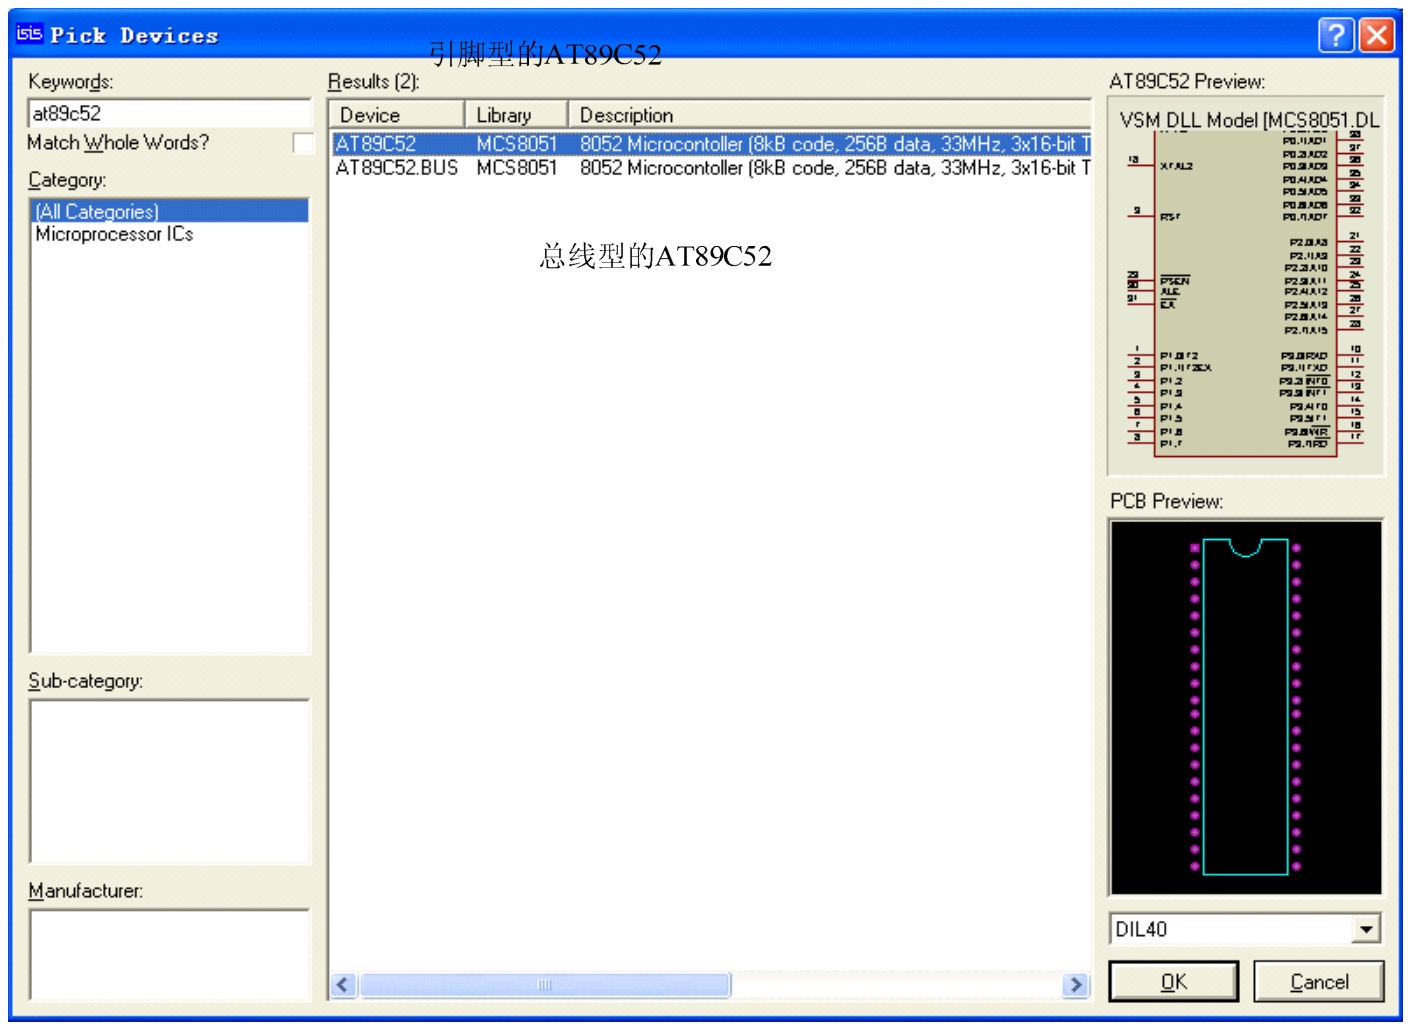Click the AT89C52 schematic preview
Image resolution: width=1409 pixels, height=1025 pixels.
pos(1246,287)
